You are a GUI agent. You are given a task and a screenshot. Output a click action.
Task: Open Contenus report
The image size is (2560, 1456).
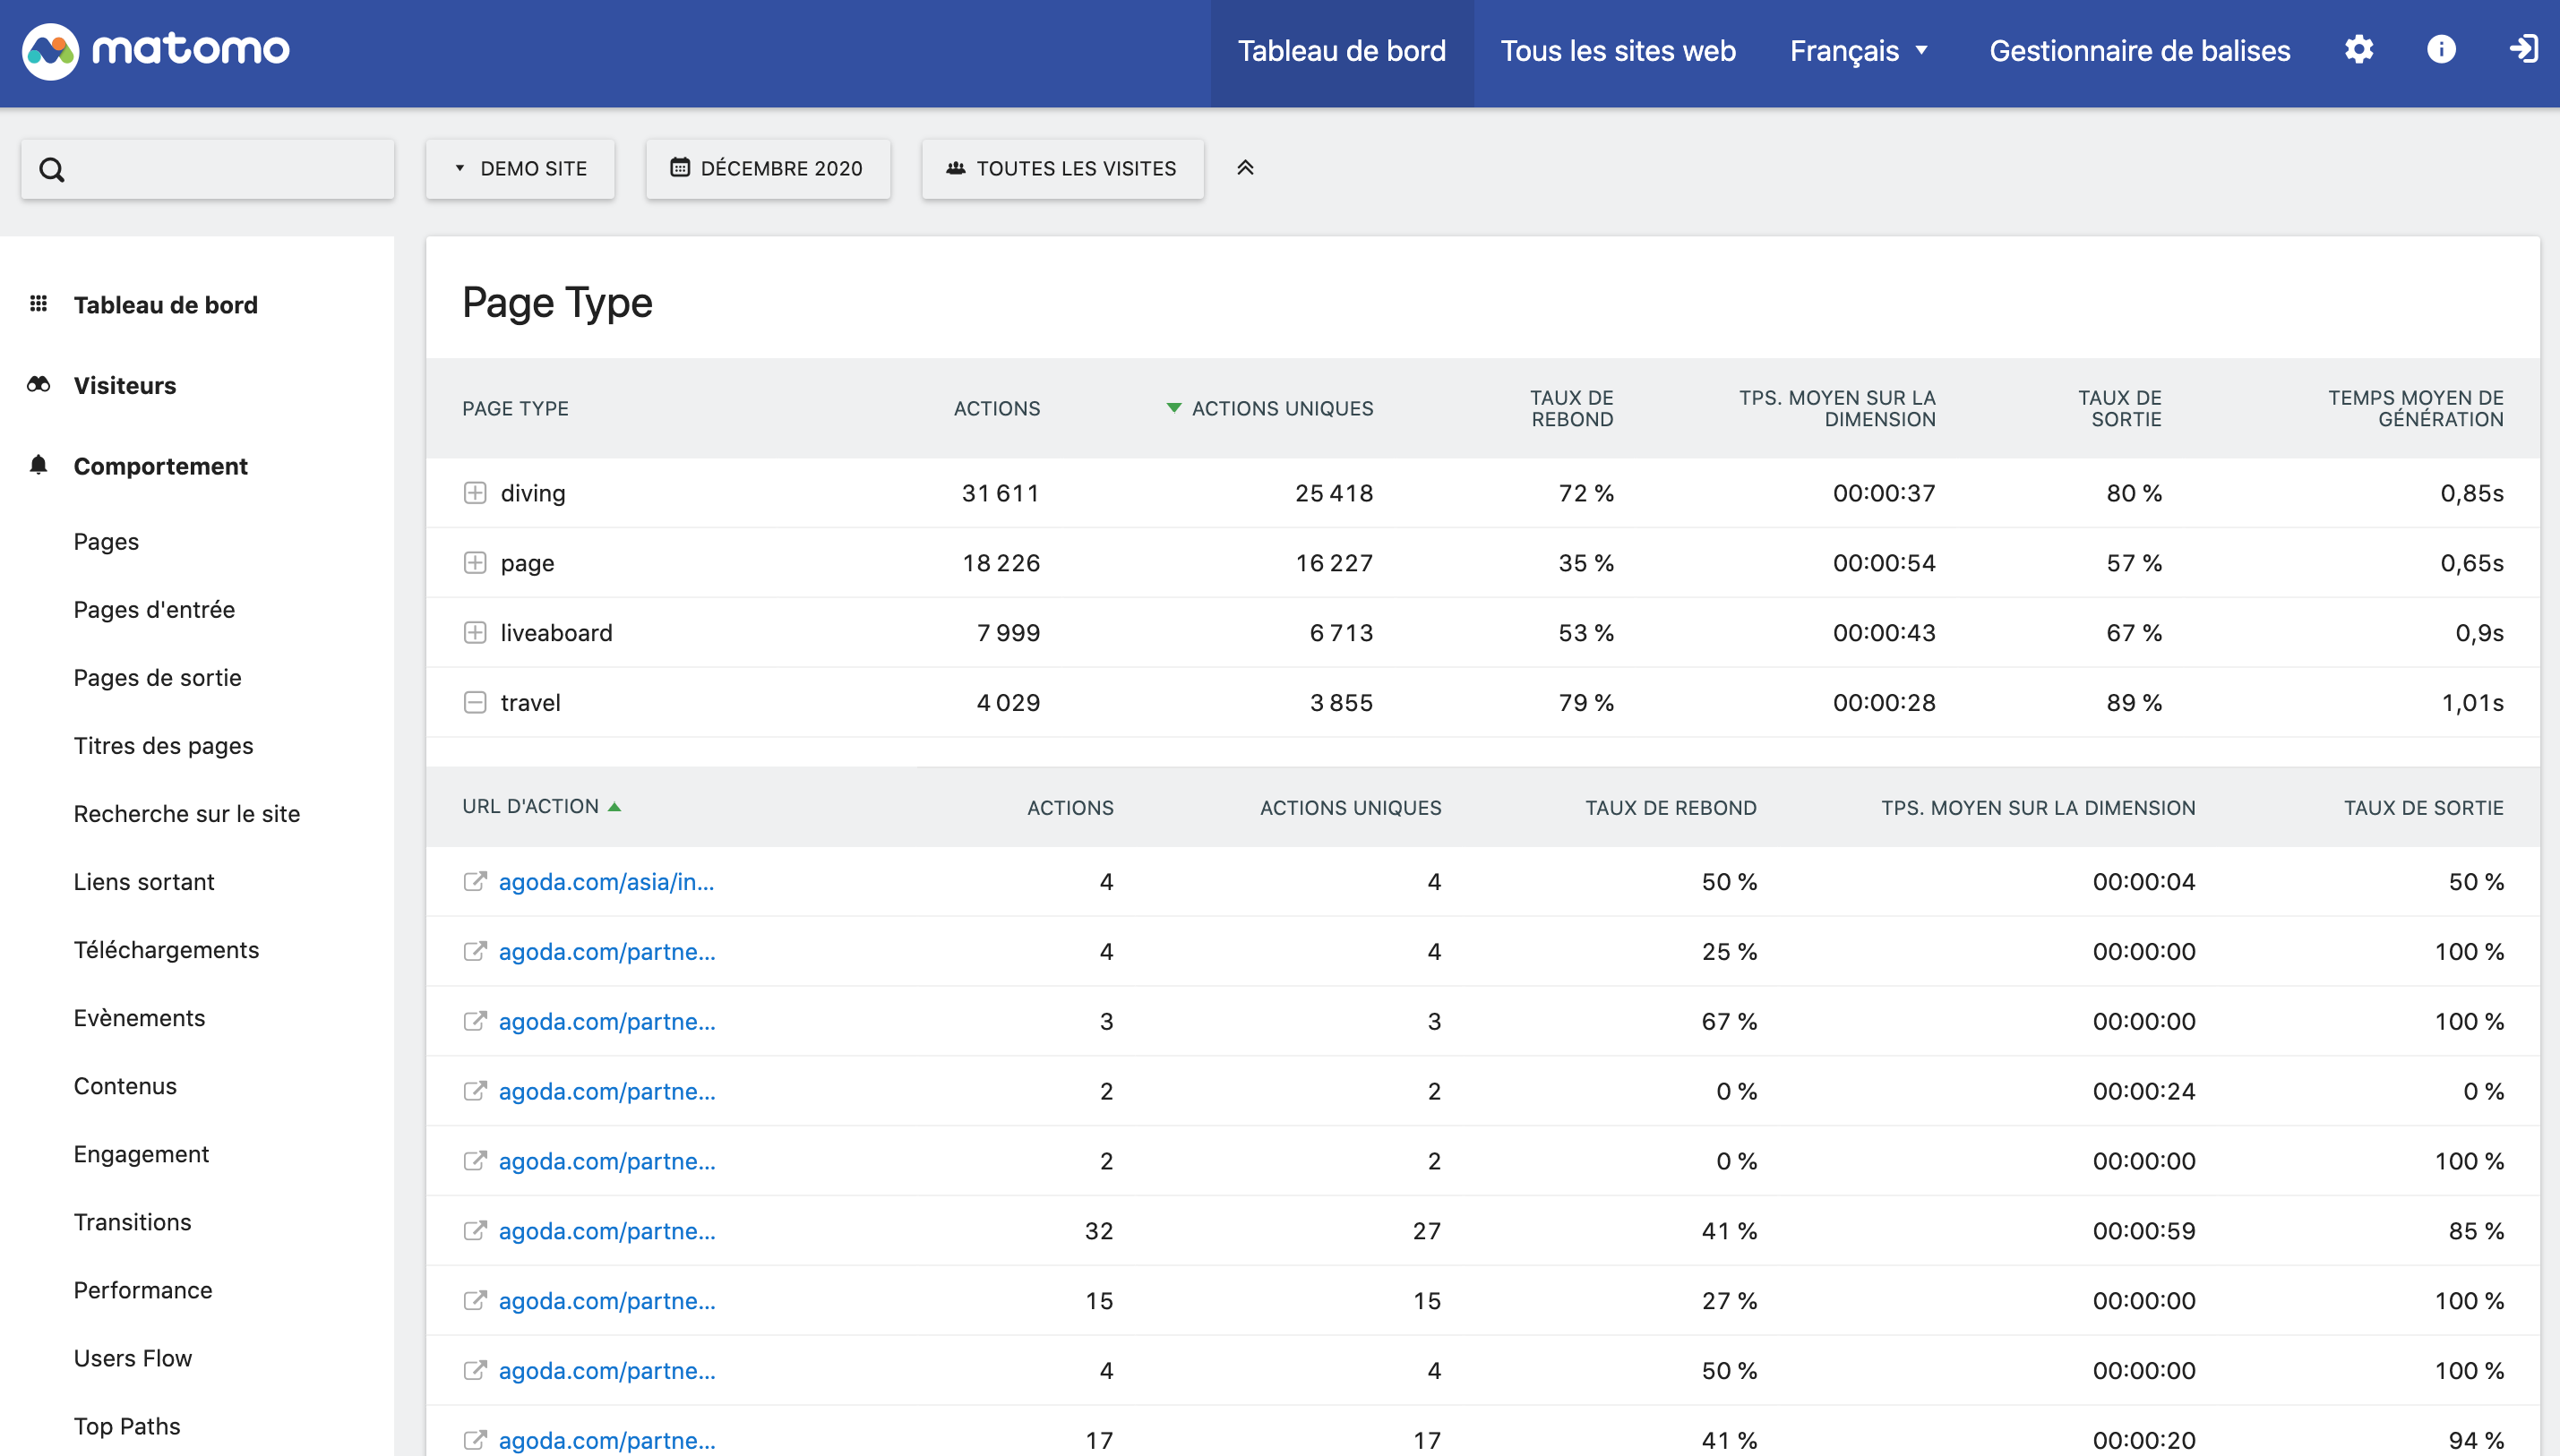(125, 1086)
